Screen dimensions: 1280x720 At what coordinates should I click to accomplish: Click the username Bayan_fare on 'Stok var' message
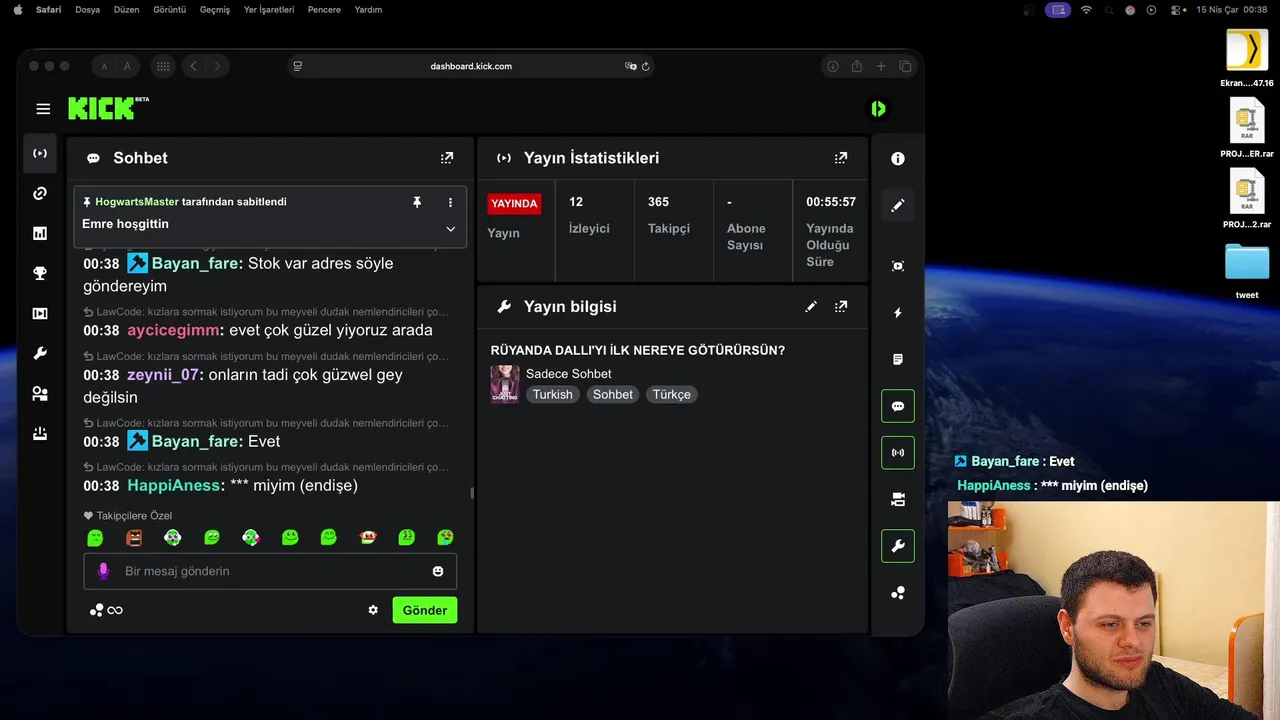pyautogui.click(x=196, y=263)
